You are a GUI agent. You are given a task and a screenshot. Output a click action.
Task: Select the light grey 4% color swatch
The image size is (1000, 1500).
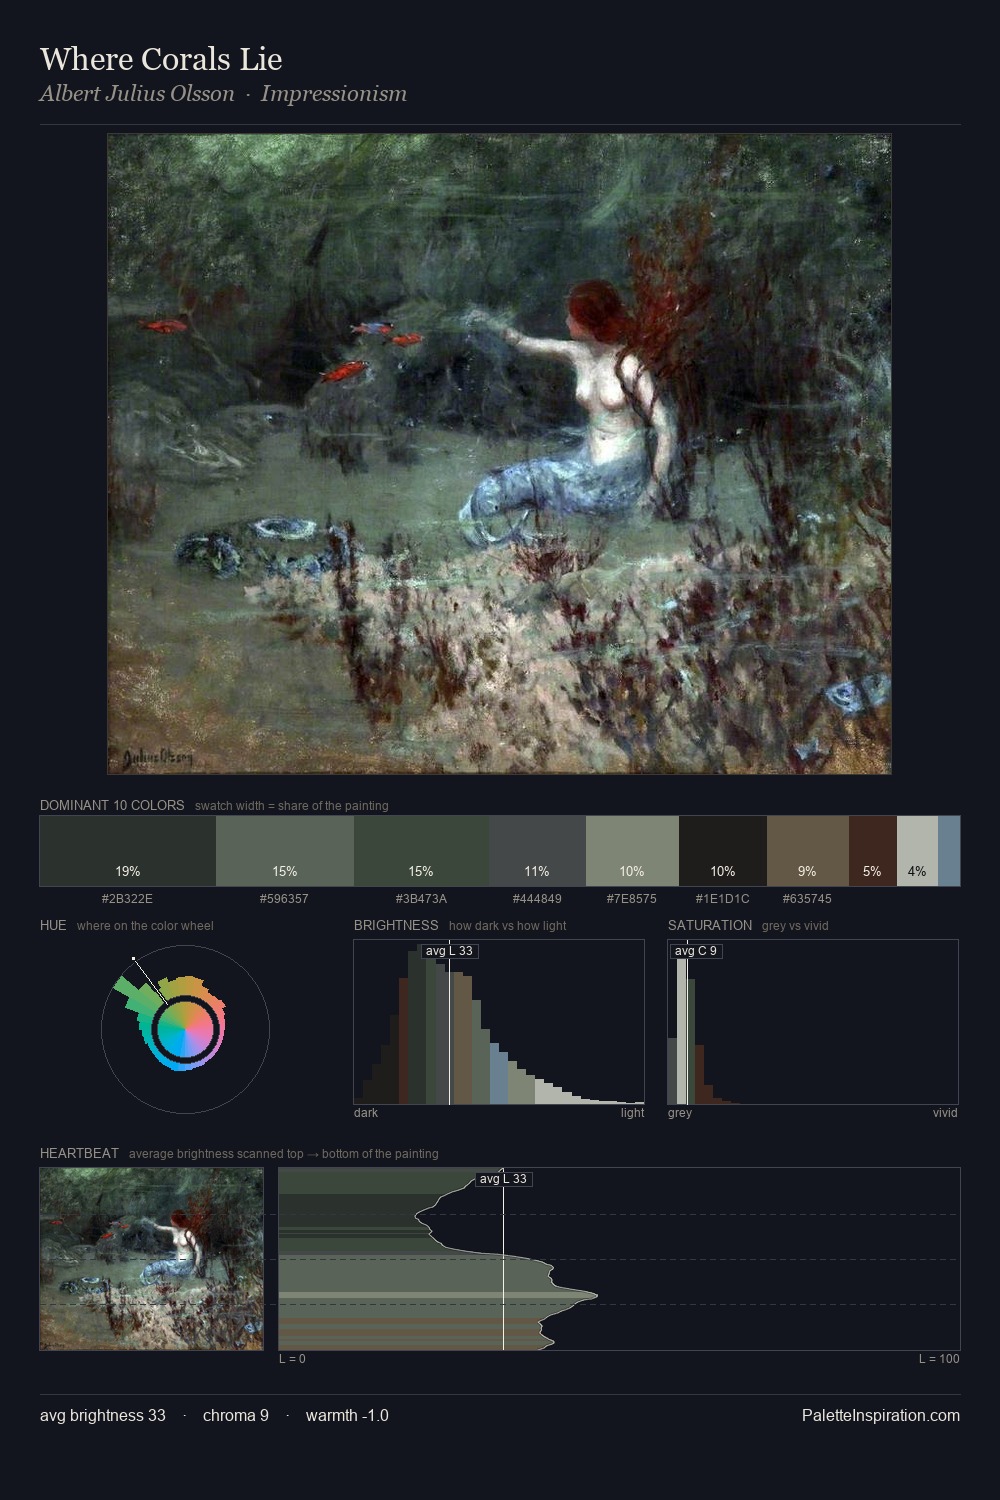[x=917, y=851]
